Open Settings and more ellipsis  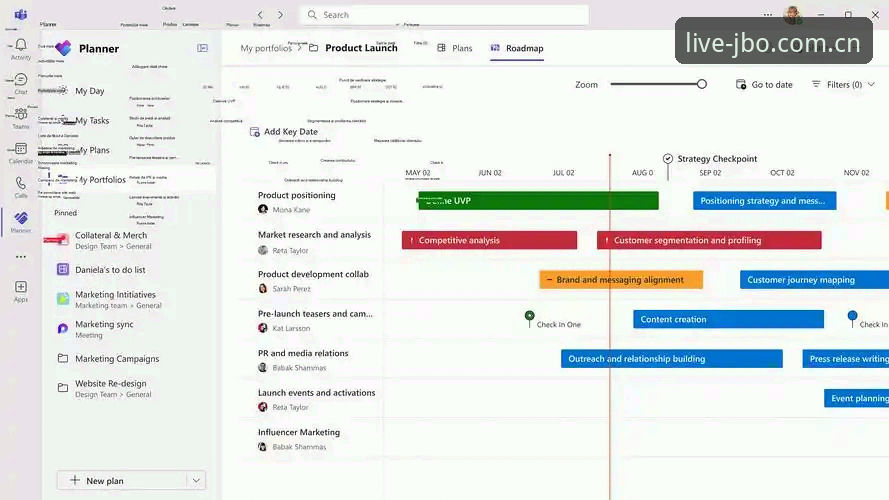tap(768, 15)
